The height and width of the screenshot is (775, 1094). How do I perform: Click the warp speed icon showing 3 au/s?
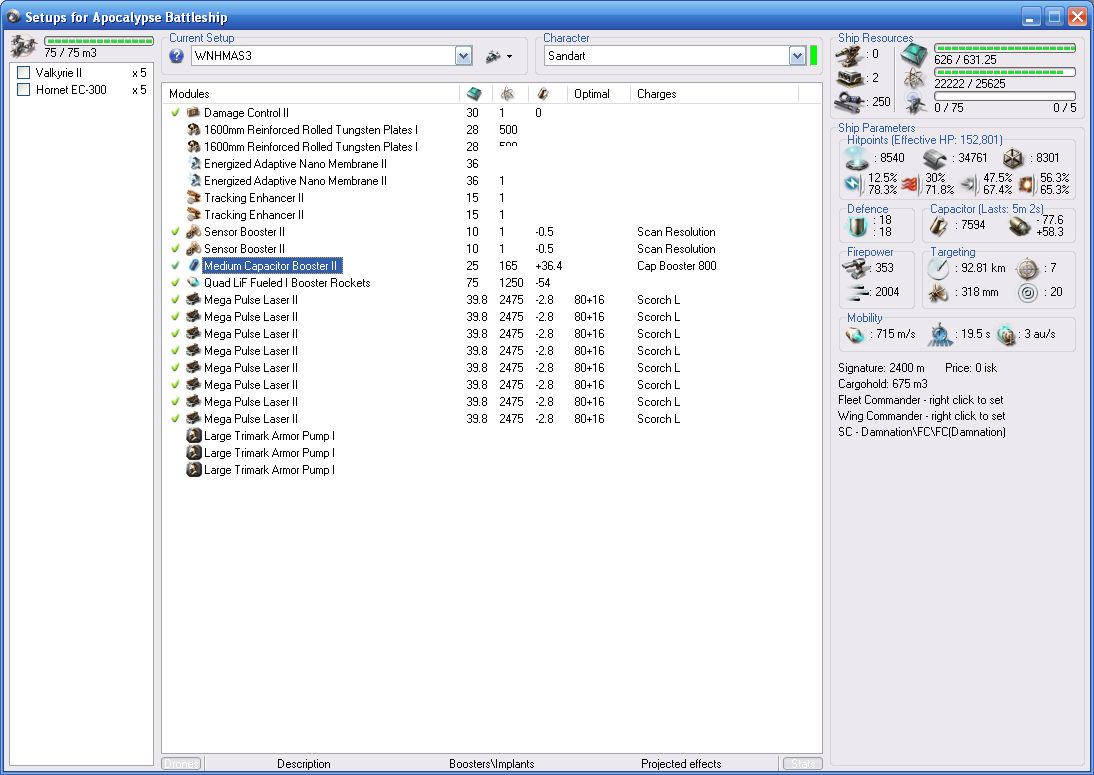click(1006, 335)
